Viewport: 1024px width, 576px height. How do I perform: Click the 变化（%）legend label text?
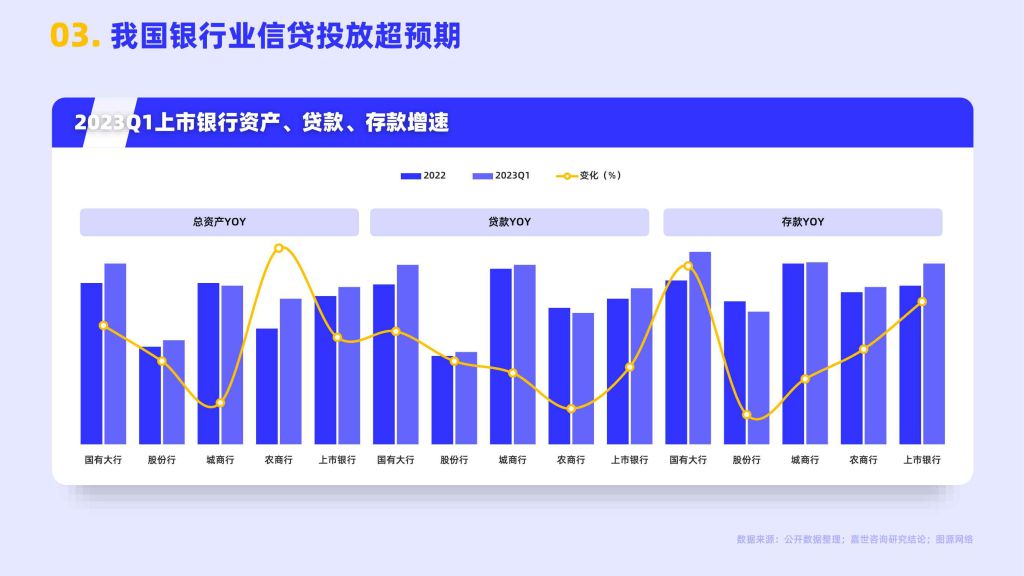pos(600,176)
